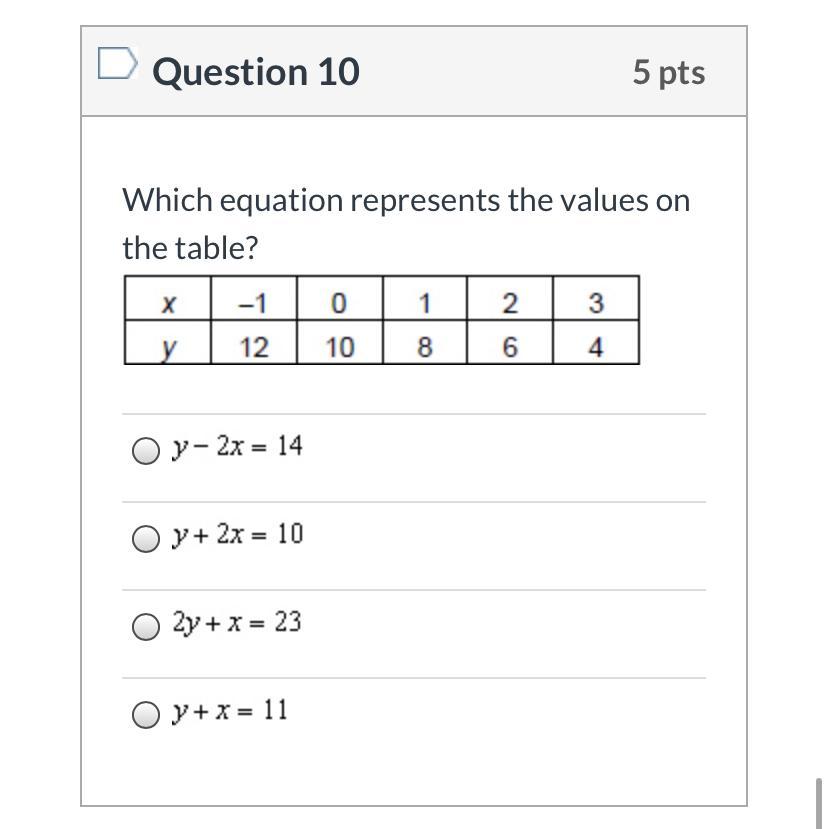Click the table cell with x value 3
828x829 pixels.
[x=595, y=299]
